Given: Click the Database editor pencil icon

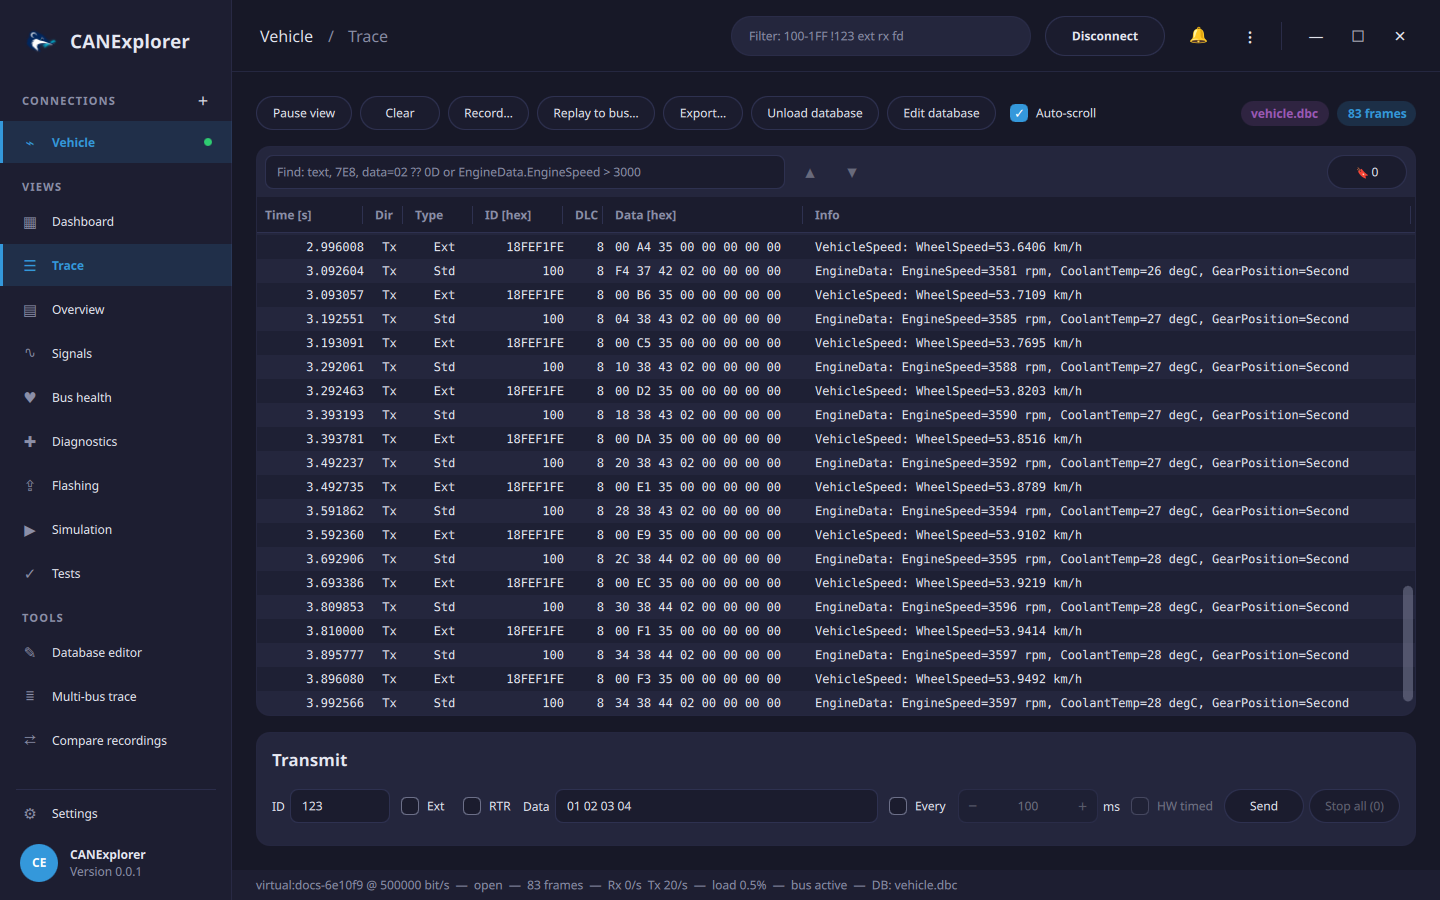Looking at the screenshot, I should pyautogui.click(x=30, y=653).
